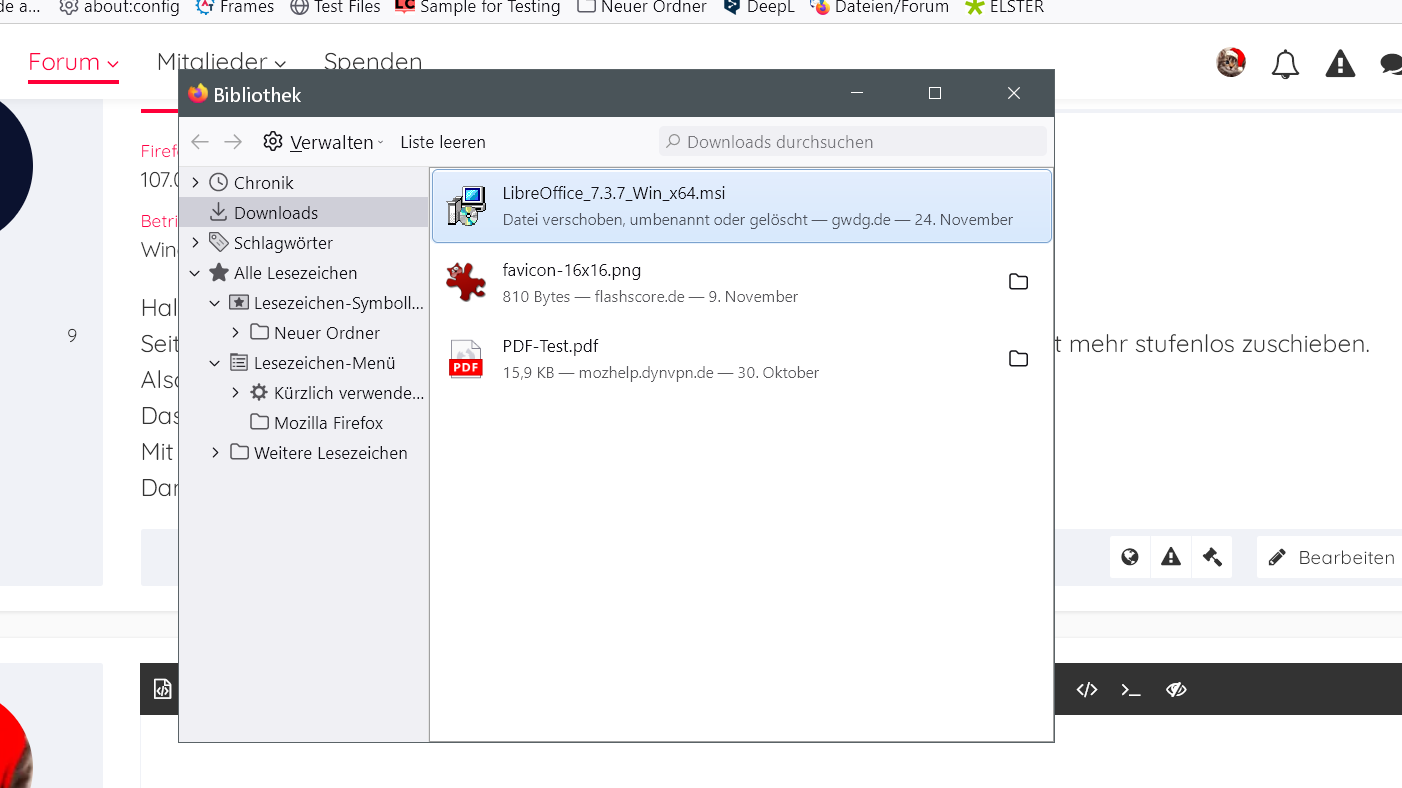Click the crossed-out eye spoiler icon
Viewport: 1402px width, 788px height.
1176,689
